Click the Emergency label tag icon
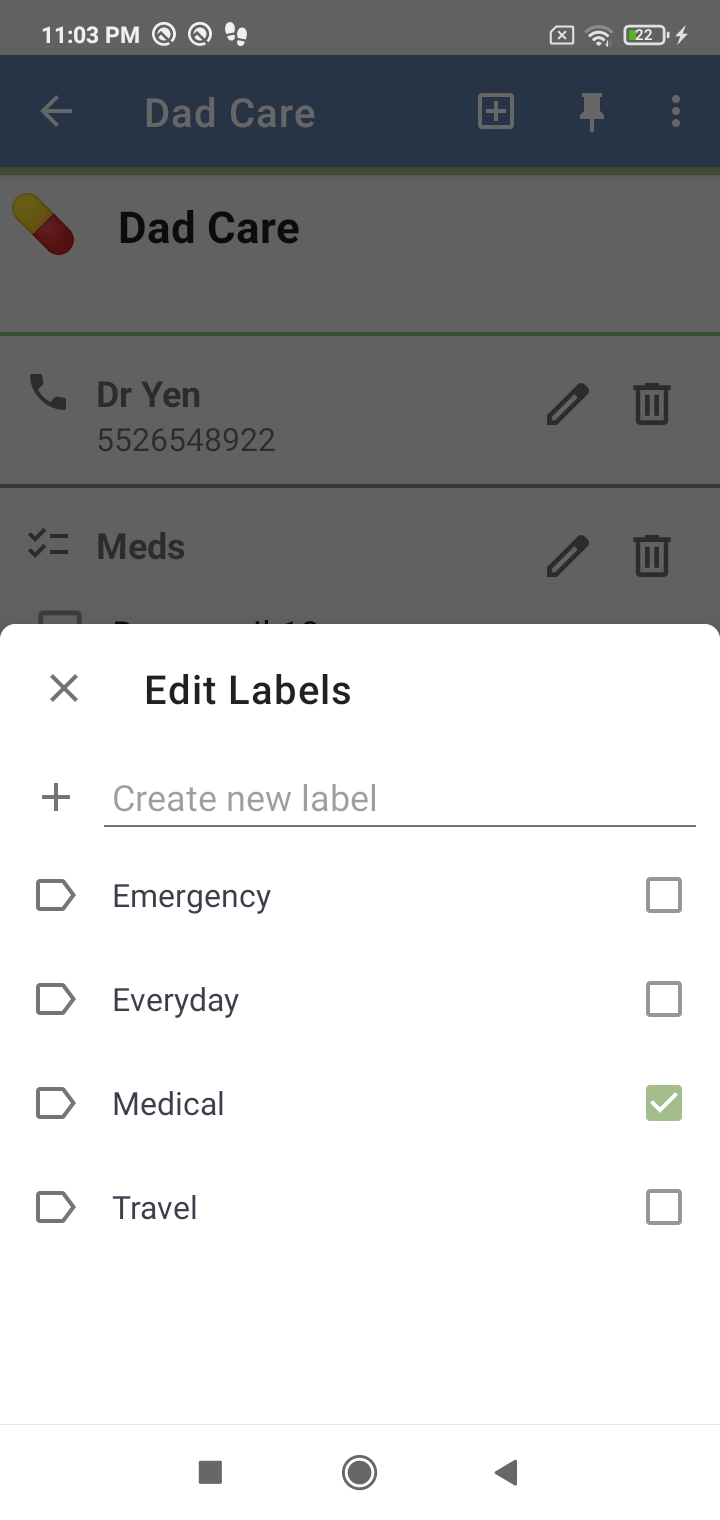Image resolution: width=720 pixels, height=1520 pixels. tap(56, 895)
